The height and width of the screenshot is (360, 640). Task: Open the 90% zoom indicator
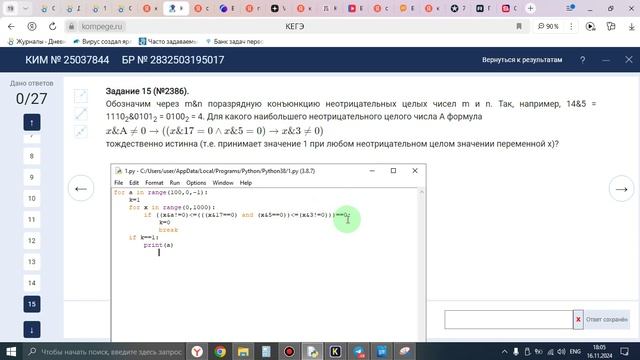coord(548,27)
